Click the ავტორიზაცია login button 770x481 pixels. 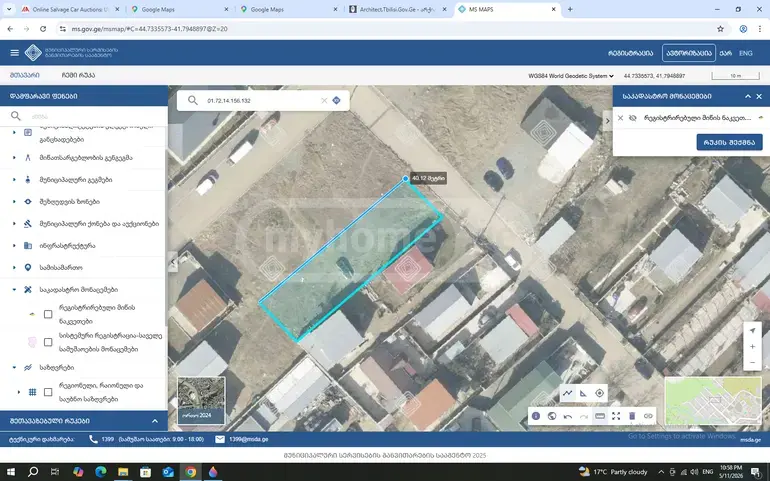coord(688,53)
